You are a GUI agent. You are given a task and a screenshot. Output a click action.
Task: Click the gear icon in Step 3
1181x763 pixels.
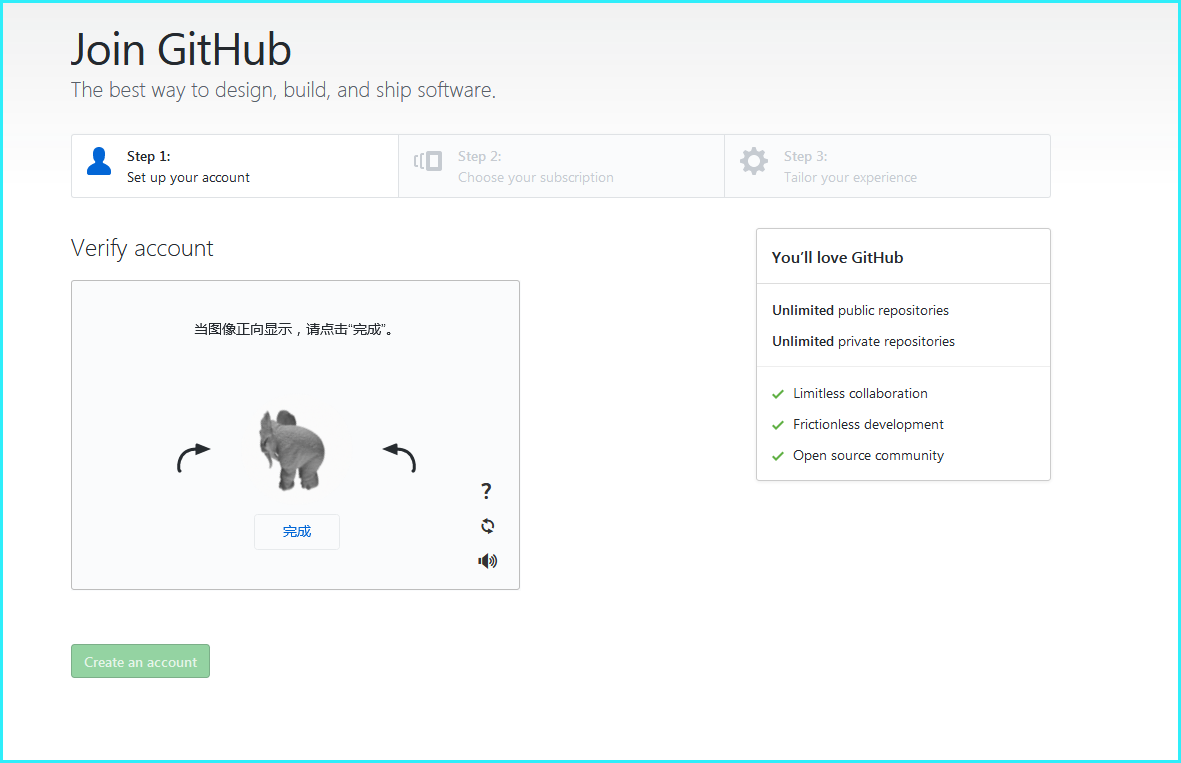[x=753, y=160]
